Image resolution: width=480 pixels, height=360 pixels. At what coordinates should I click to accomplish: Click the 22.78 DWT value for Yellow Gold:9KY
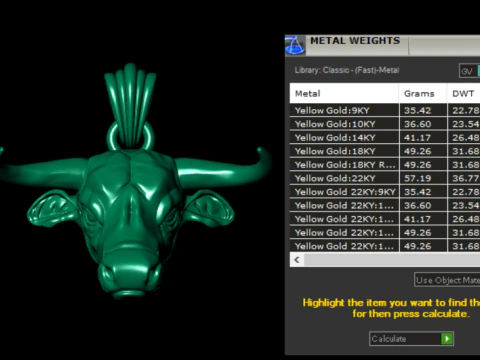466,111
